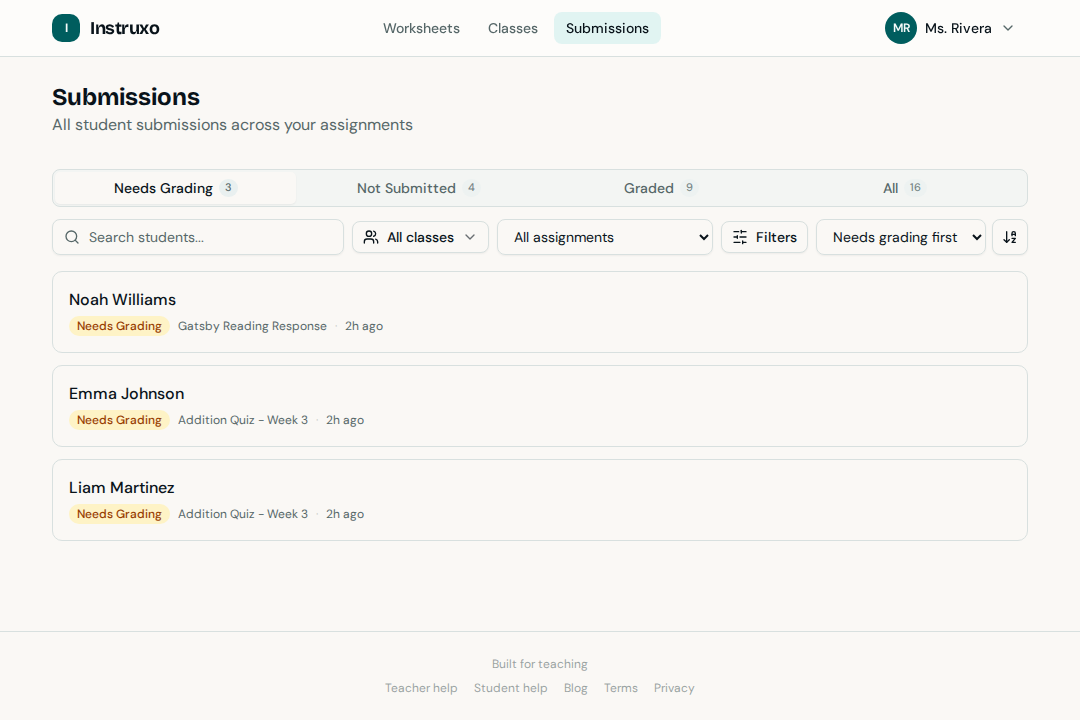Click the Needs Grading badge on Liam Martinez

pos(119,513)
